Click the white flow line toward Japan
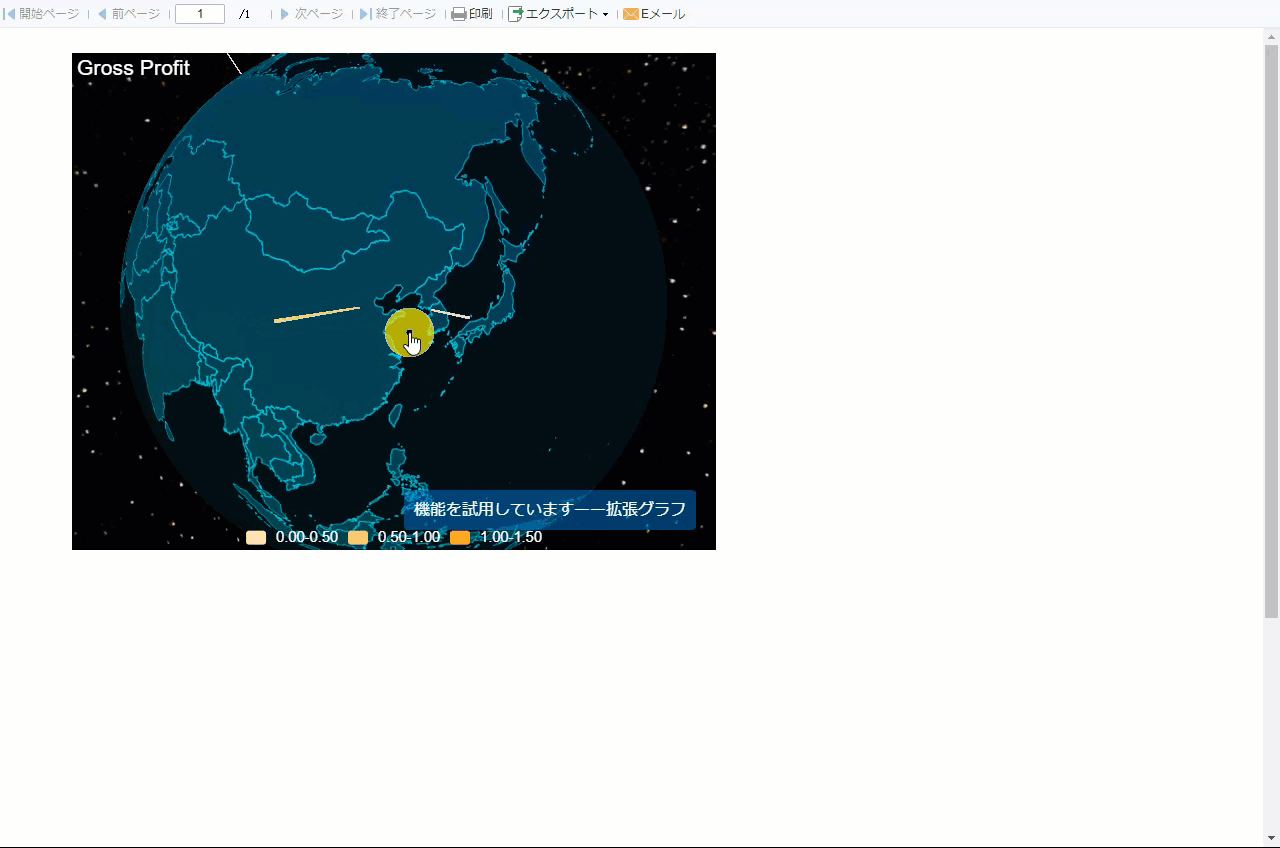1280x848 pixels. (450, 314)
